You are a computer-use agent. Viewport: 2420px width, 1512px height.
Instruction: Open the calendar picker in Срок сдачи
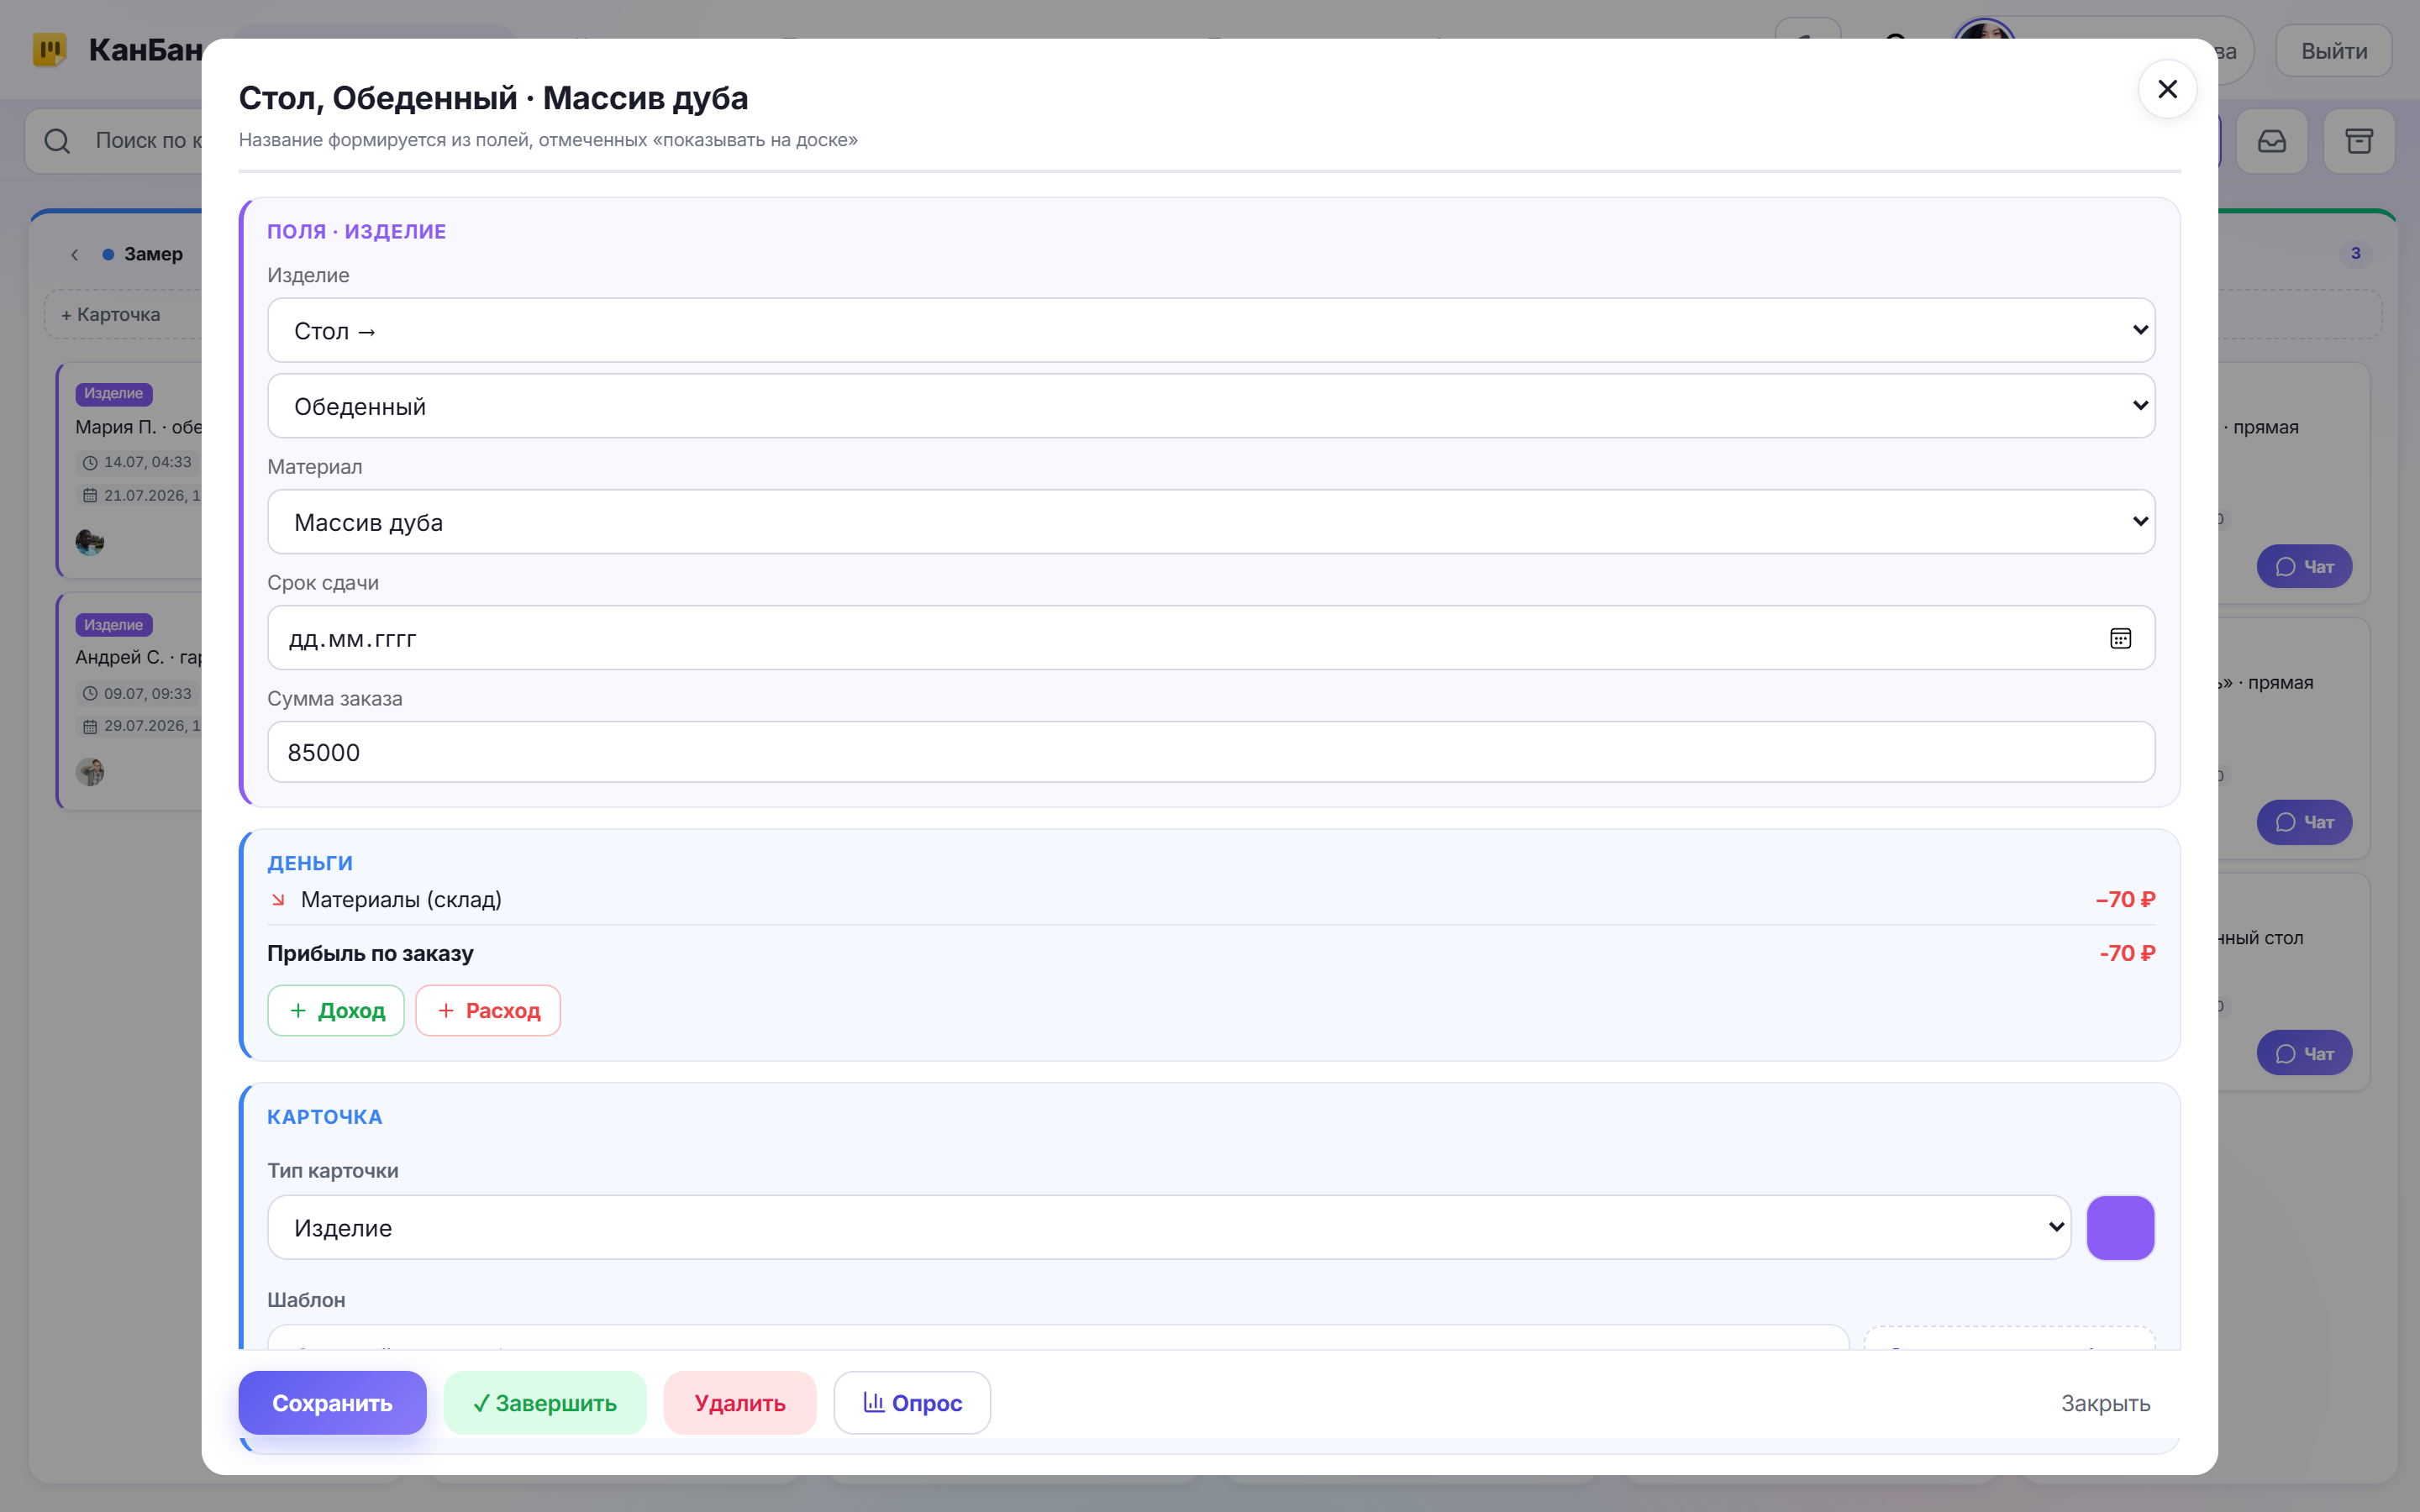pos(2120,638)
